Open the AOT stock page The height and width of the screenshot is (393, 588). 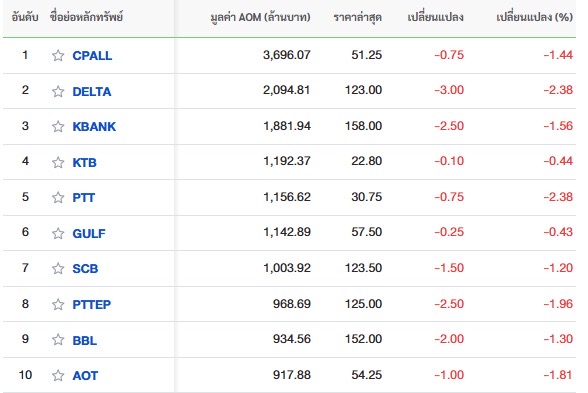point(85,375)
